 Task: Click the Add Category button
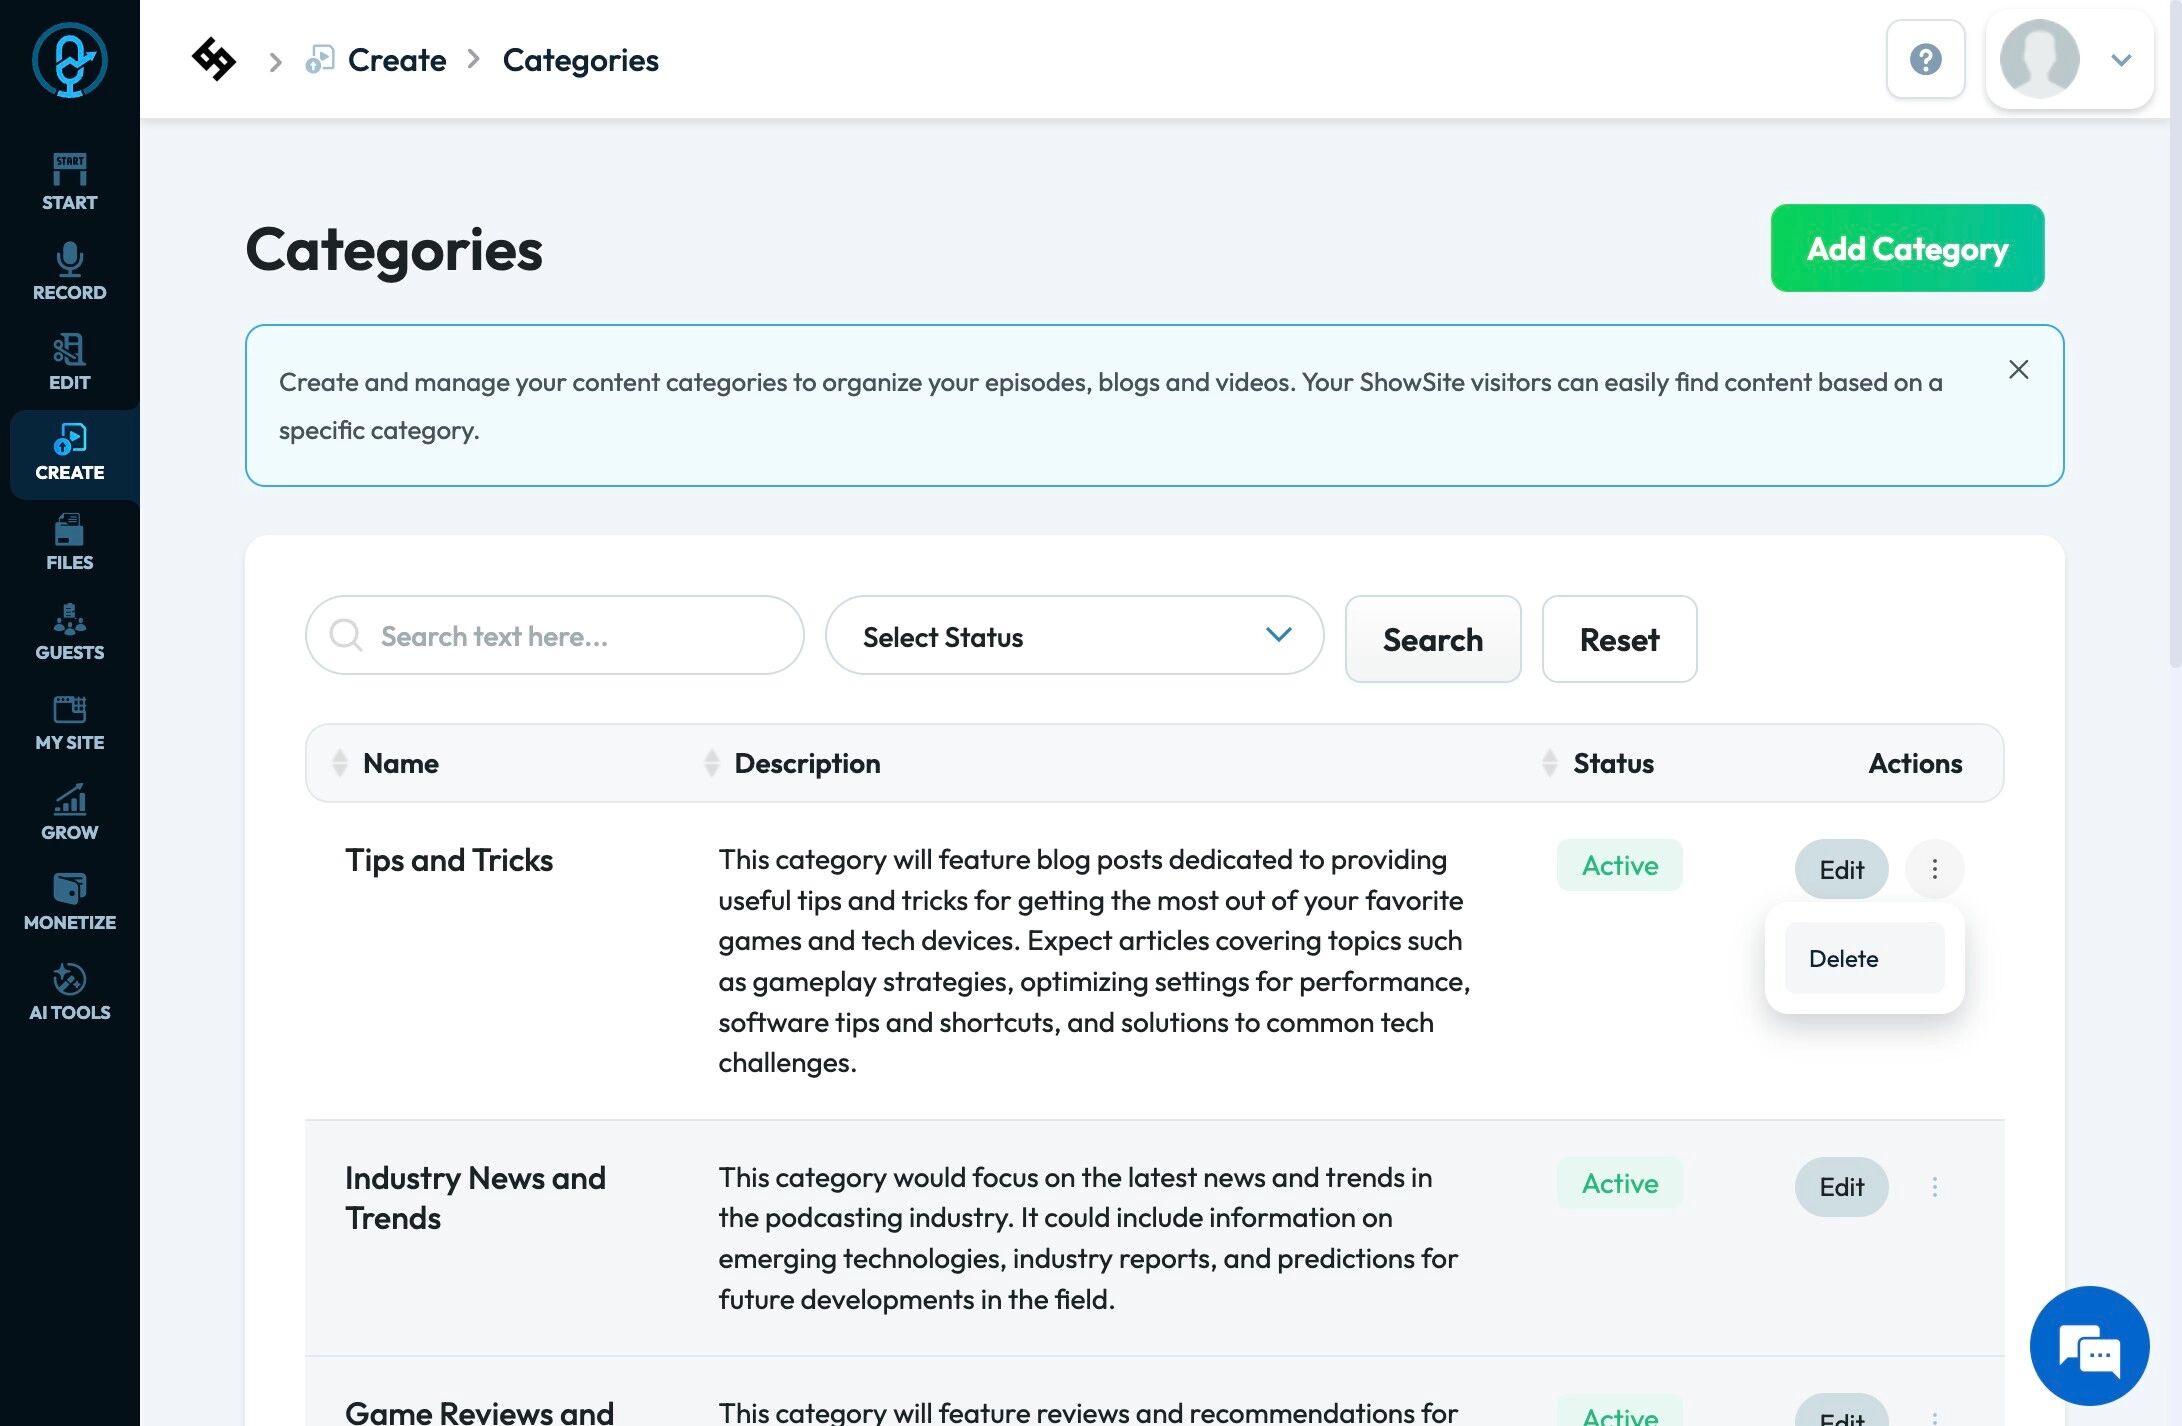click(x=1906, y=248)
